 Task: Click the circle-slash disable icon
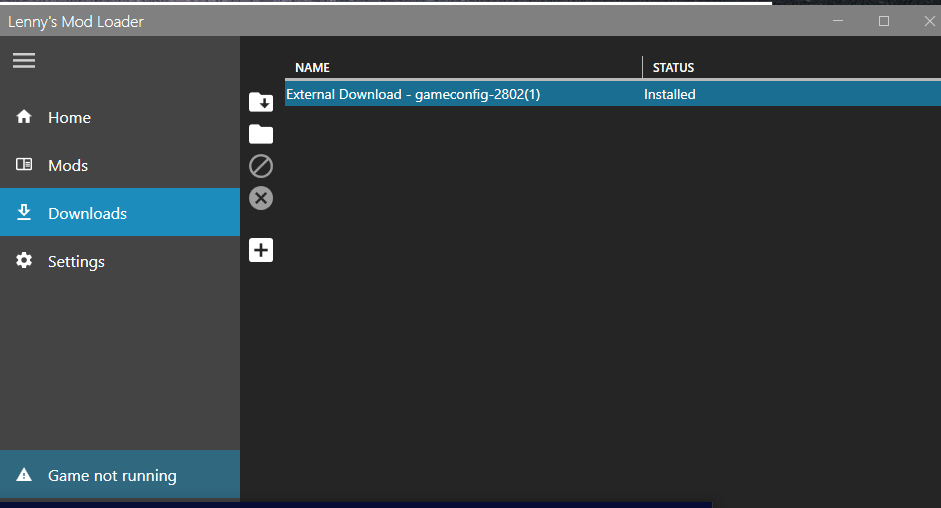(x=261, y=166)
